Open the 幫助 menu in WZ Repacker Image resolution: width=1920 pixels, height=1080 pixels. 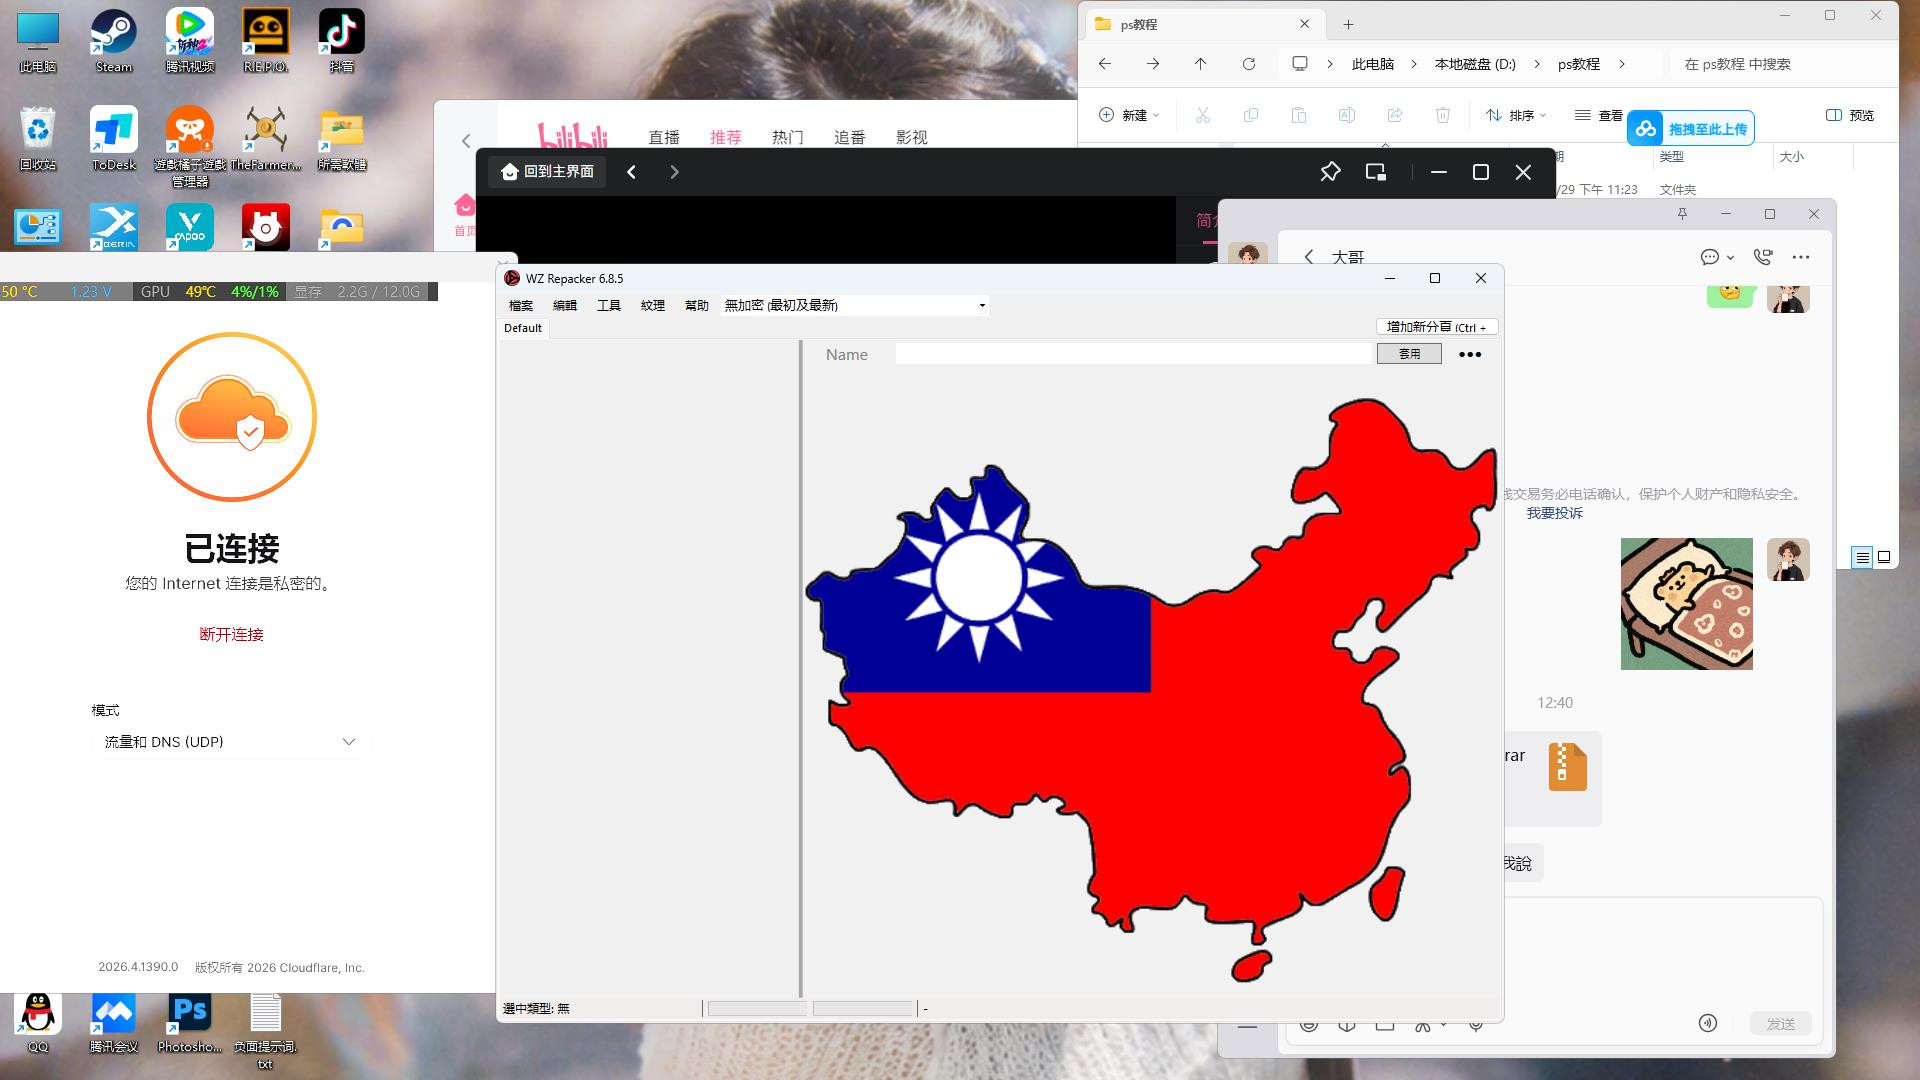tap(697, 305)
